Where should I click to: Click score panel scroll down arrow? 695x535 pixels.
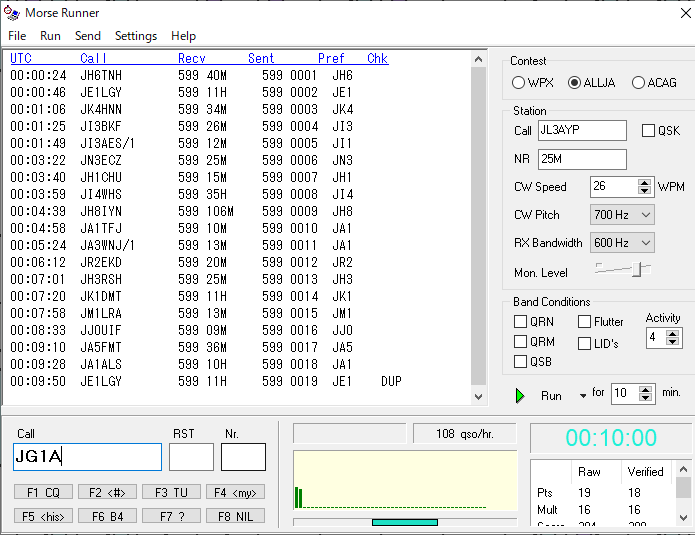pos(683,518)
